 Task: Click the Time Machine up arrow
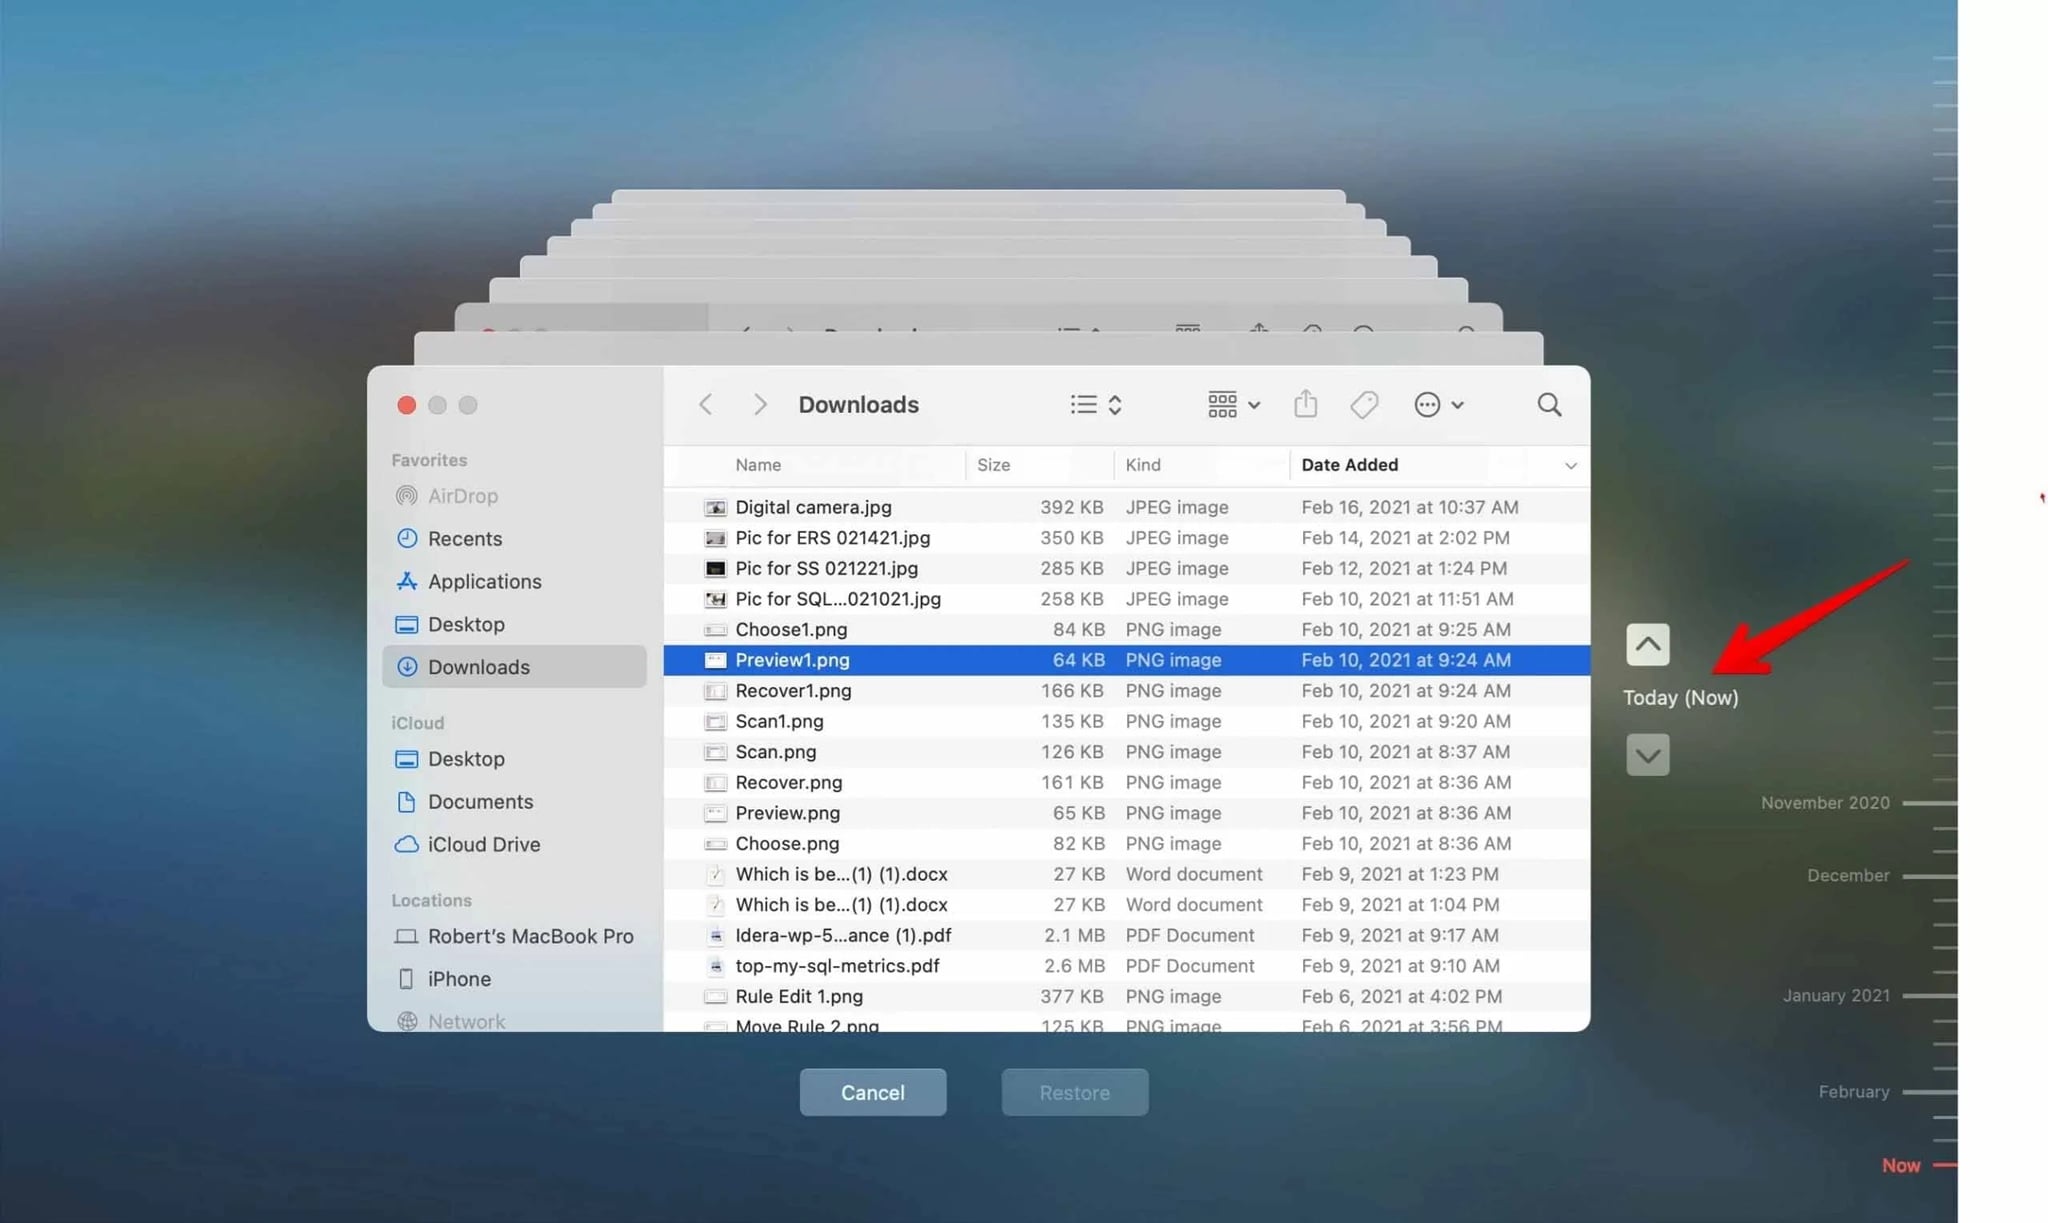1647,644
